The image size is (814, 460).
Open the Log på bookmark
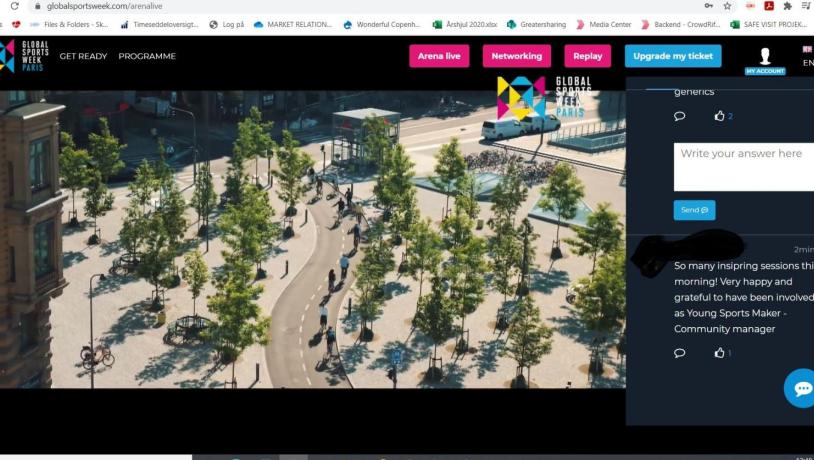pos(227,24)
